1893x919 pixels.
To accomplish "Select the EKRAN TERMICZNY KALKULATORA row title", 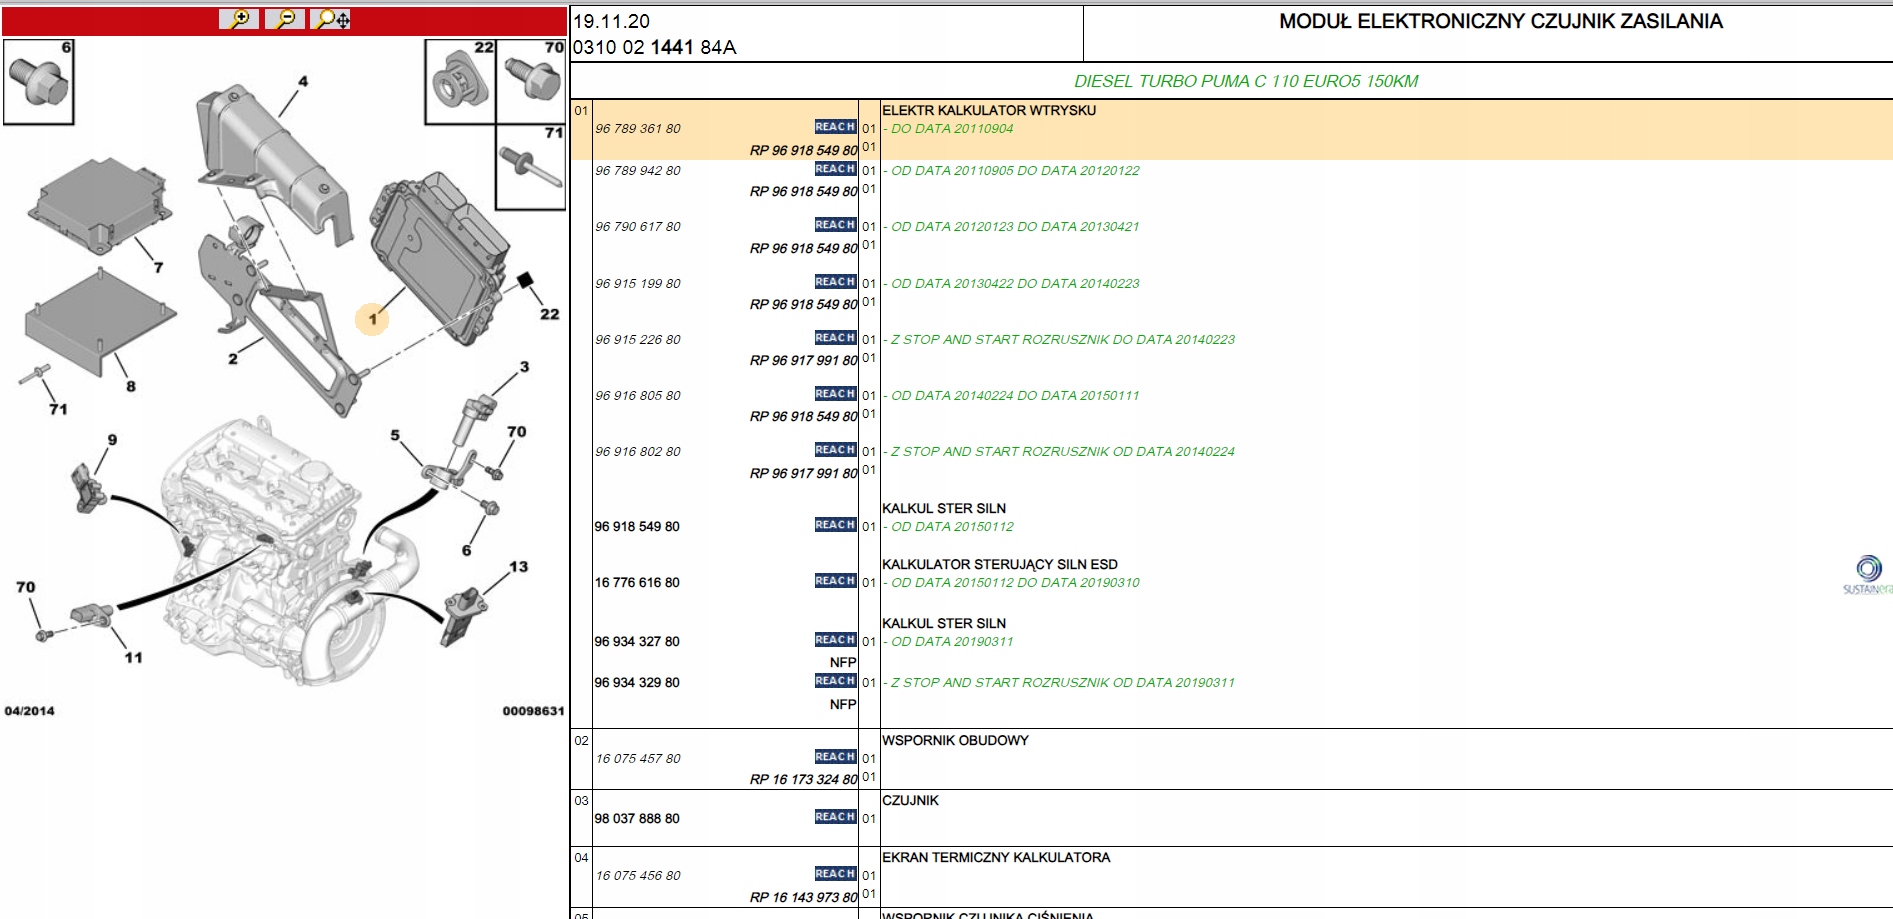I will 996,858.
